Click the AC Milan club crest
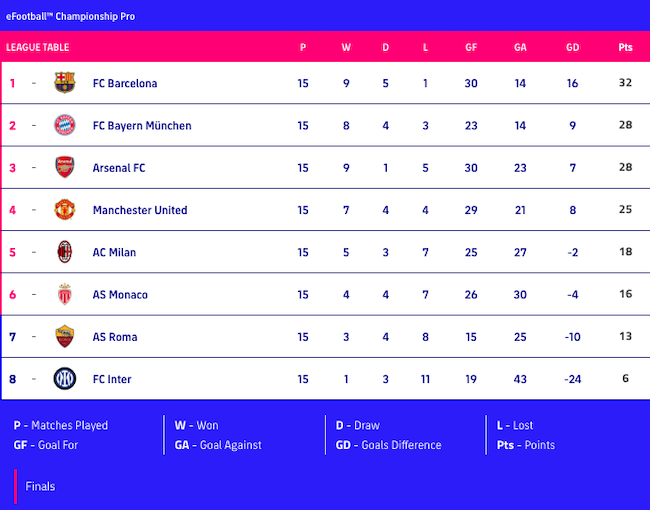650x510 pixels. click(64, 252)
